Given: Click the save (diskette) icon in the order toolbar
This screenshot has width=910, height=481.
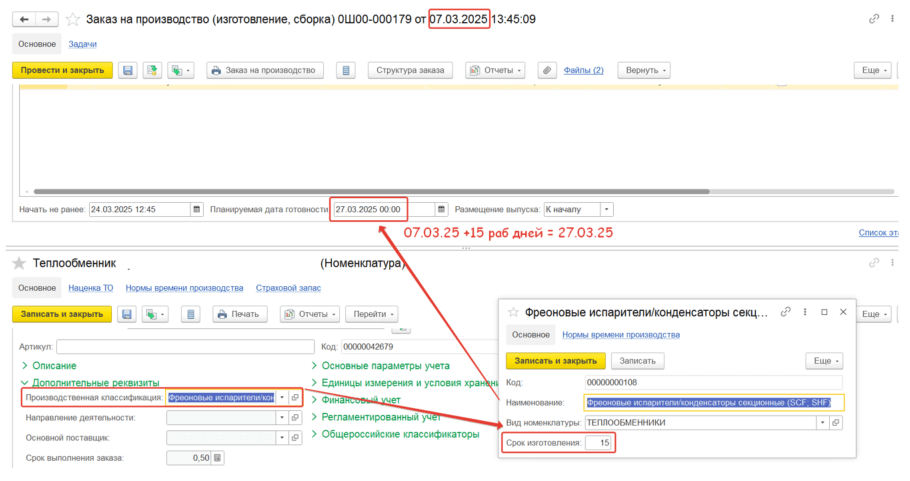Looking at the screenshot, I should coord(128,70).
